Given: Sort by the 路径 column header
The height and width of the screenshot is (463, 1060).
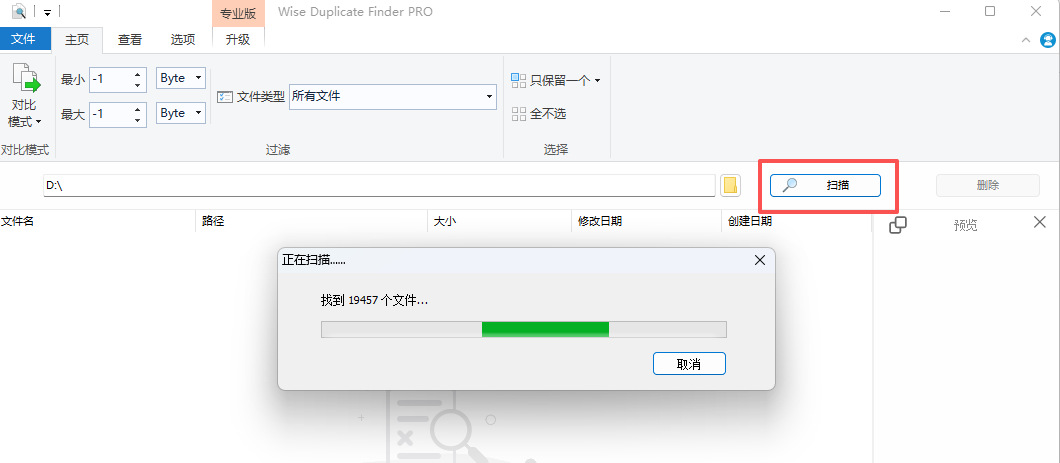Looking at the screenshot, I should tap(312, 221).
